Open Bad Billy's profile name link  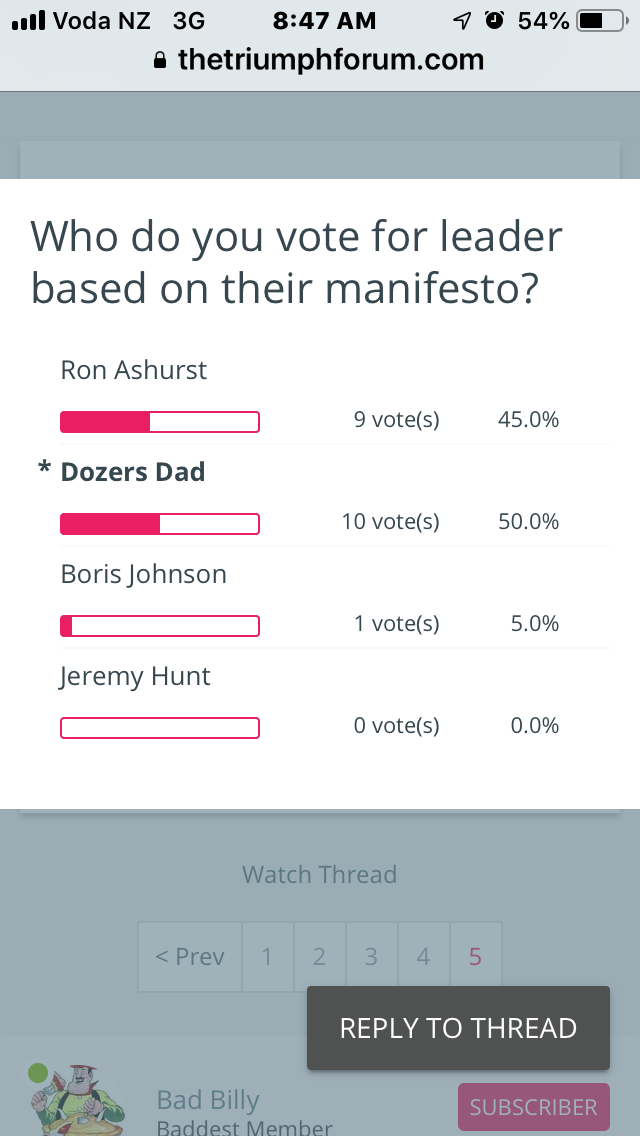coord(208,1100)
